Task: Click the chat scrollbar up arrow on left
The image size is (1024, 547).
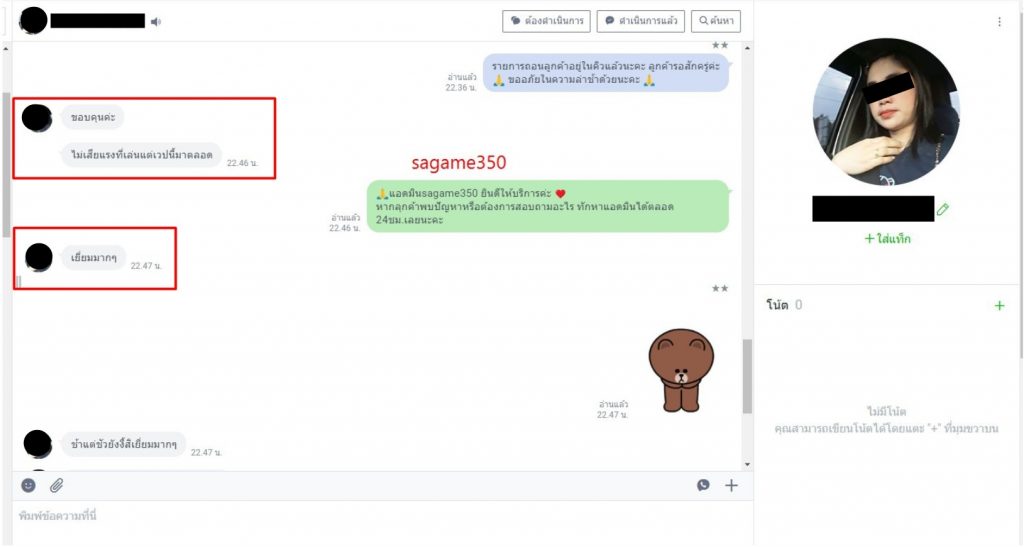Action: click(x=7, y=47)
